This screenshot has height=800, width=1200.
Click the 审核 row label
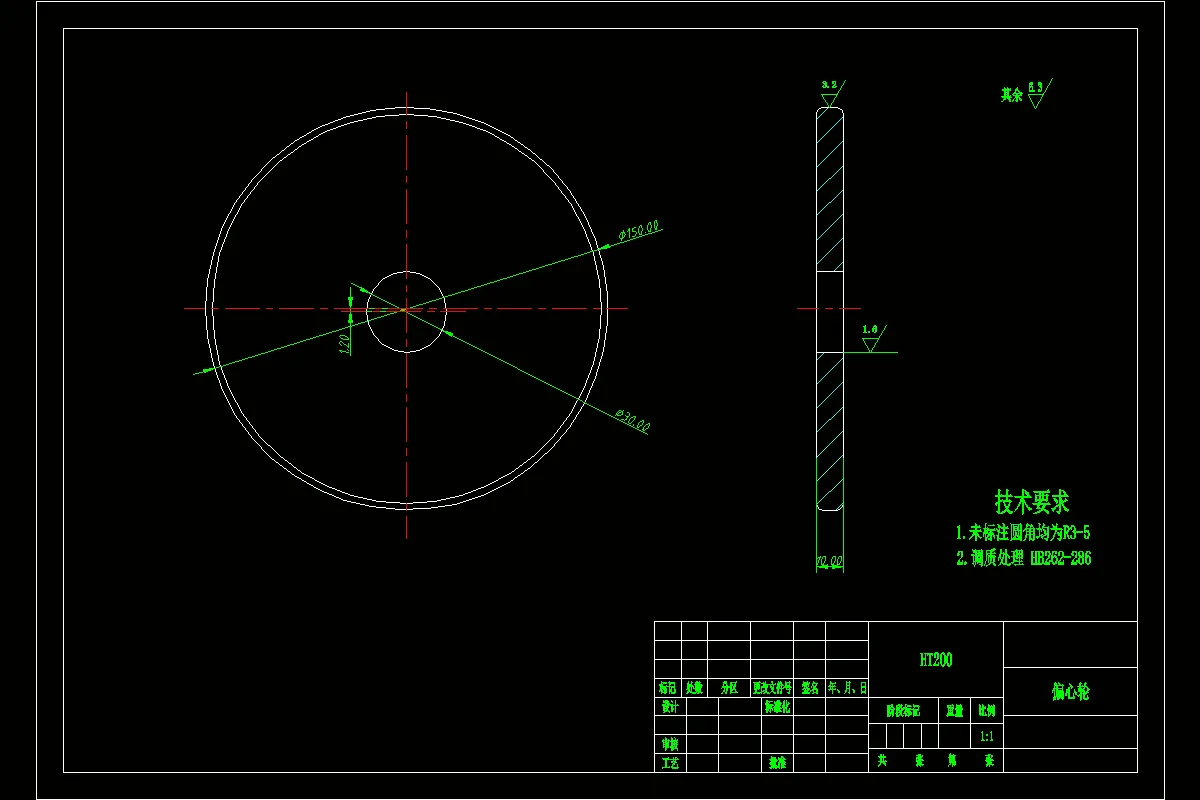pos(669,745)
